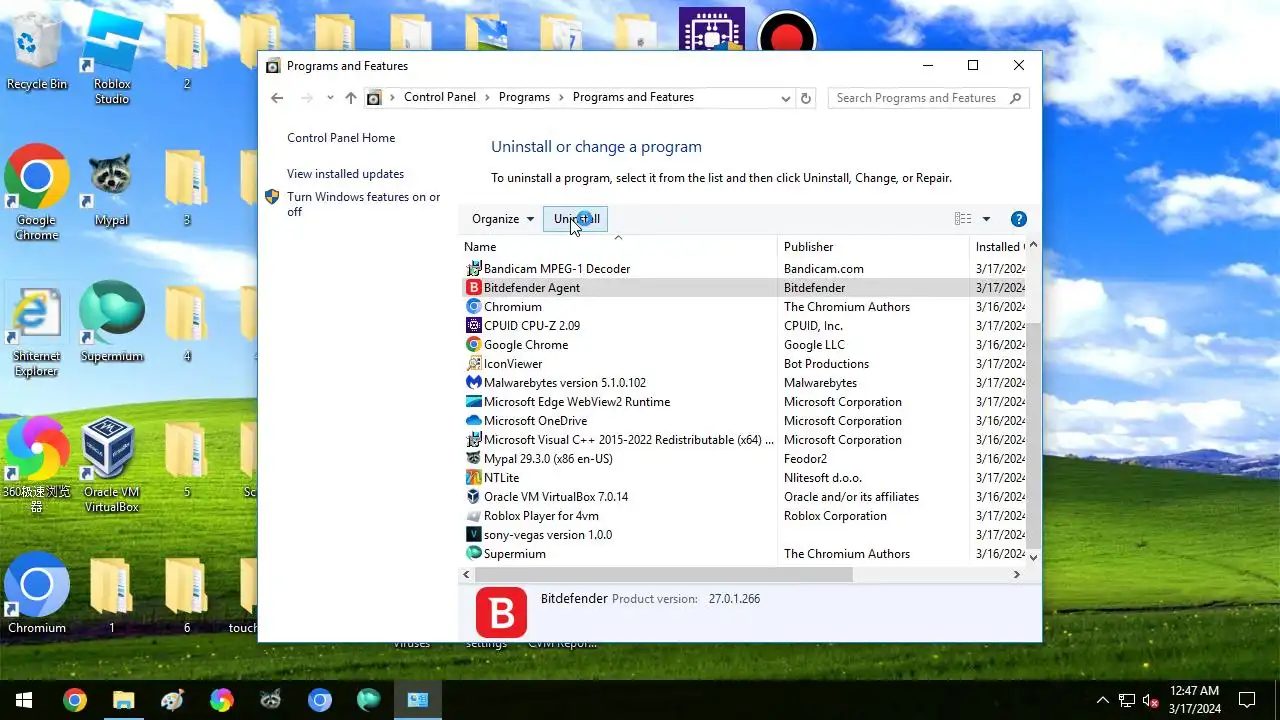Select the Mypal 29.3.0 raccoon icon in list

(x=474, y=458)
